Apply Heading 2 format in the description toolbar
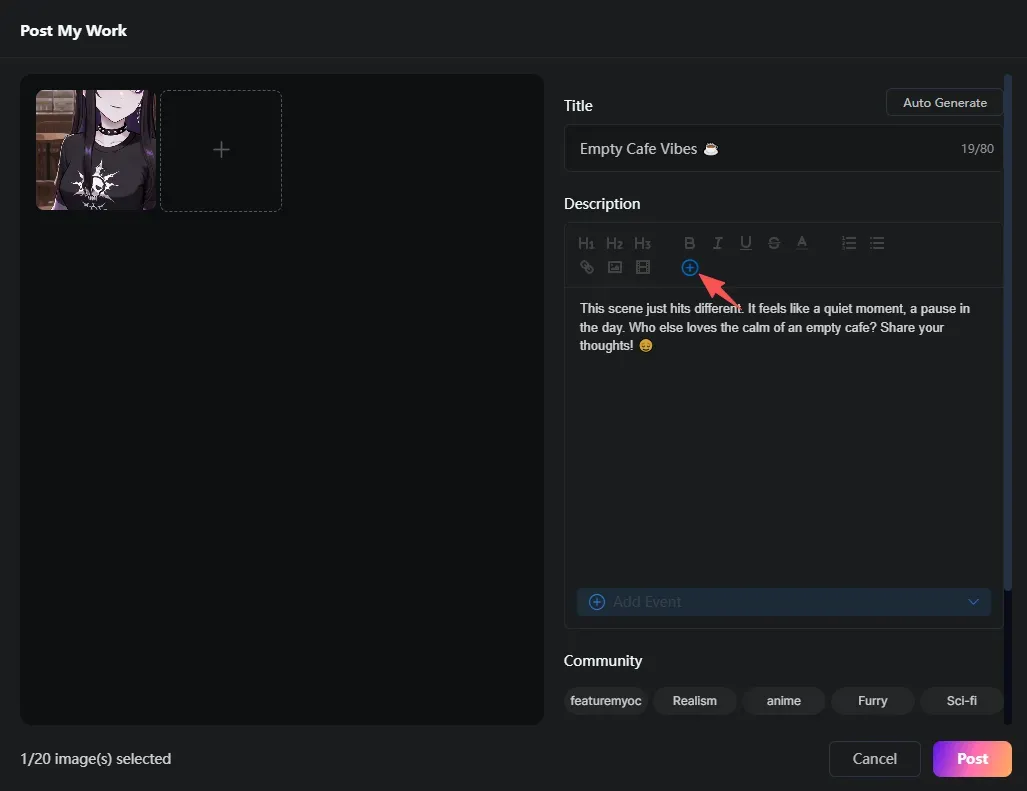This screenshot has width=1027, height=791. (x=614, y=244)
